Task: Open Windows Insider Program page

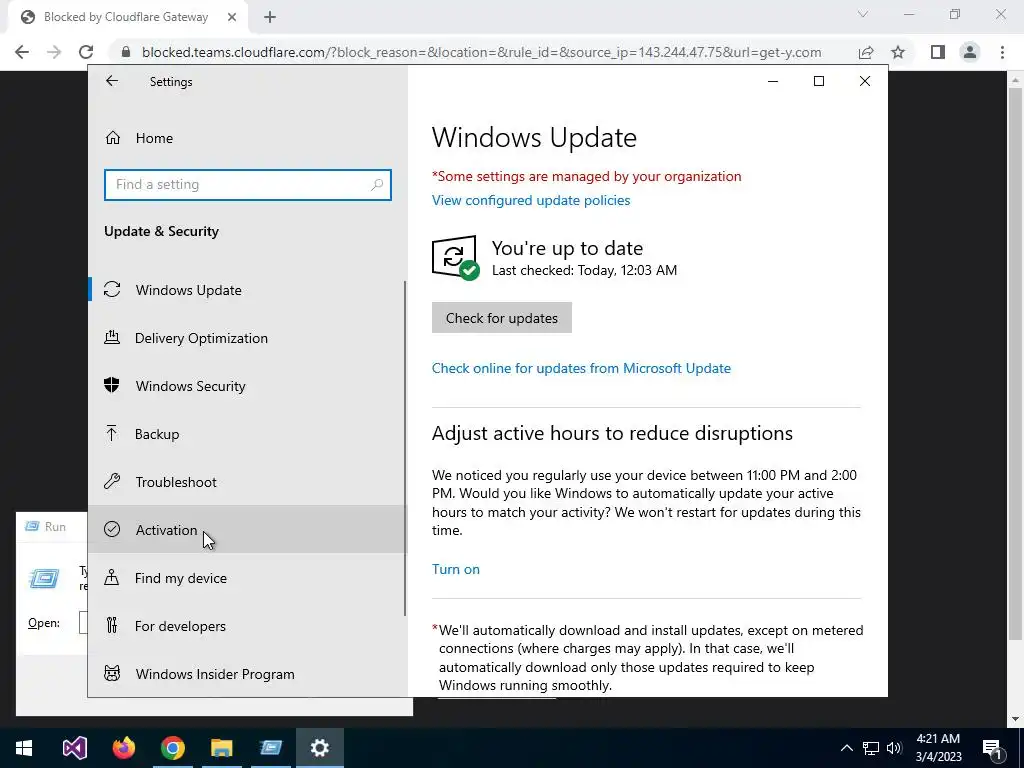Action: tap(247, 674)
